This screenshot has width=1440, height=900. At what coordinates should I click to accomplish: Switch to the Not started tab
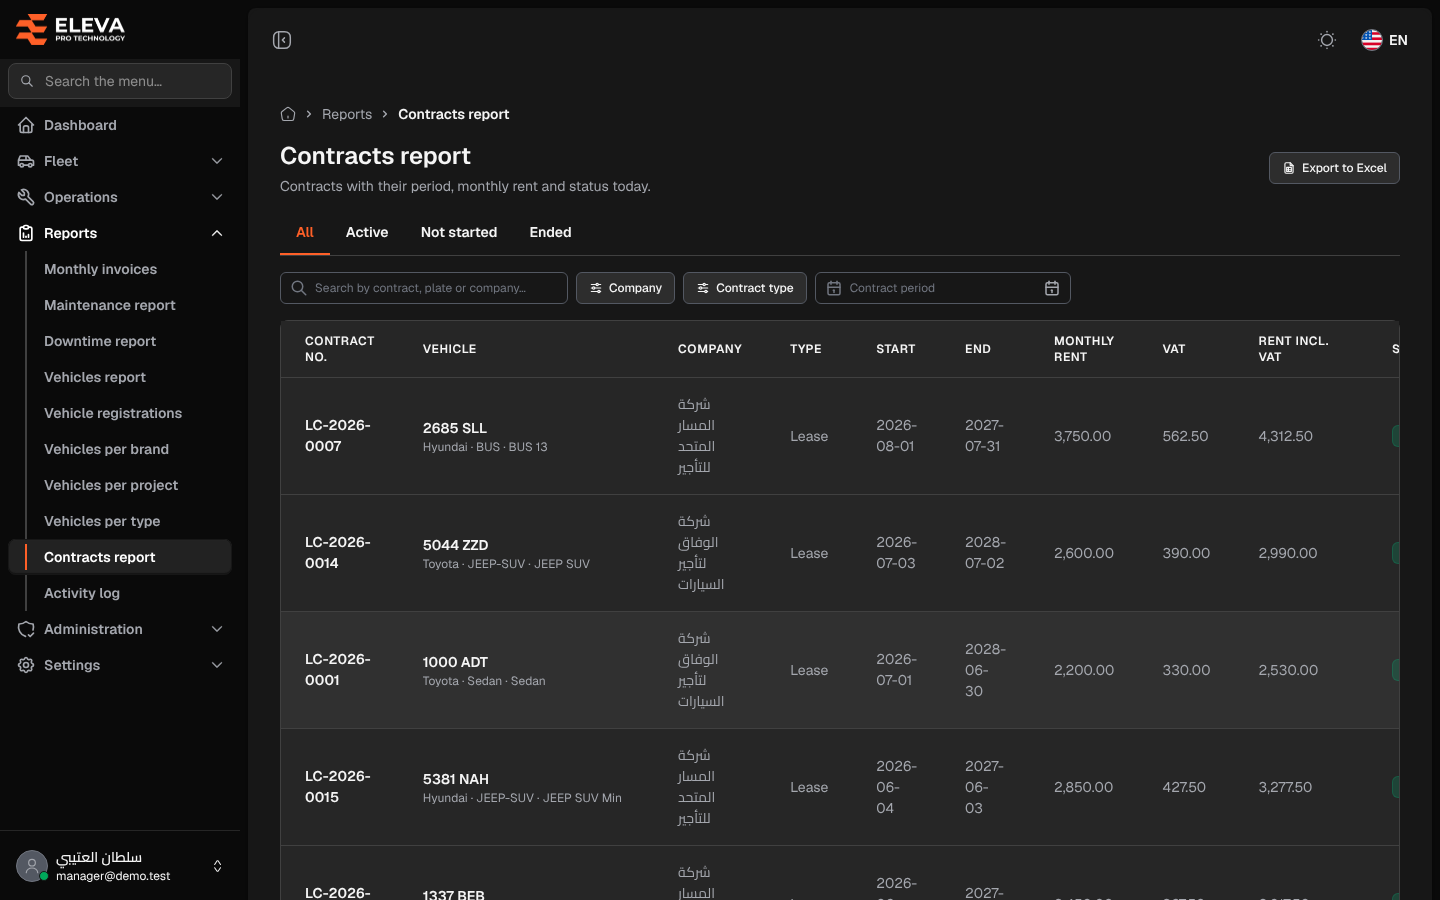coord(459,232)
